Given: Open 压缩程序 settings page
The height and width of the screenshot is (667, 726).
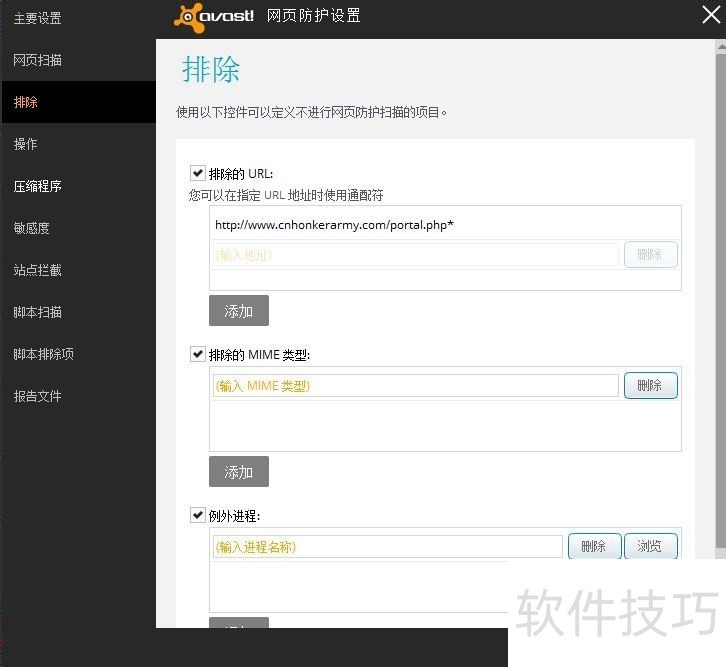Looking at the screenshot, I should 37,186.
